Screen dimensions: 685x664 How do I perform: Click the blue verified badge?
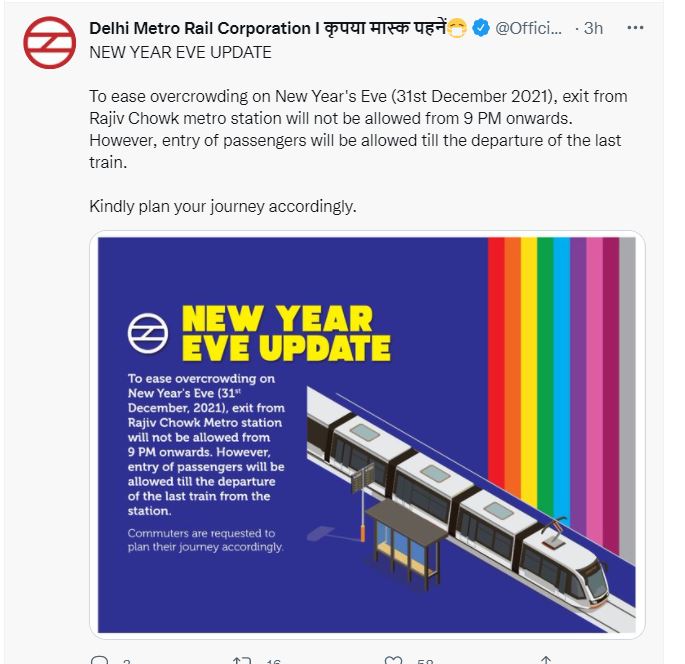[x=481, y=28]
